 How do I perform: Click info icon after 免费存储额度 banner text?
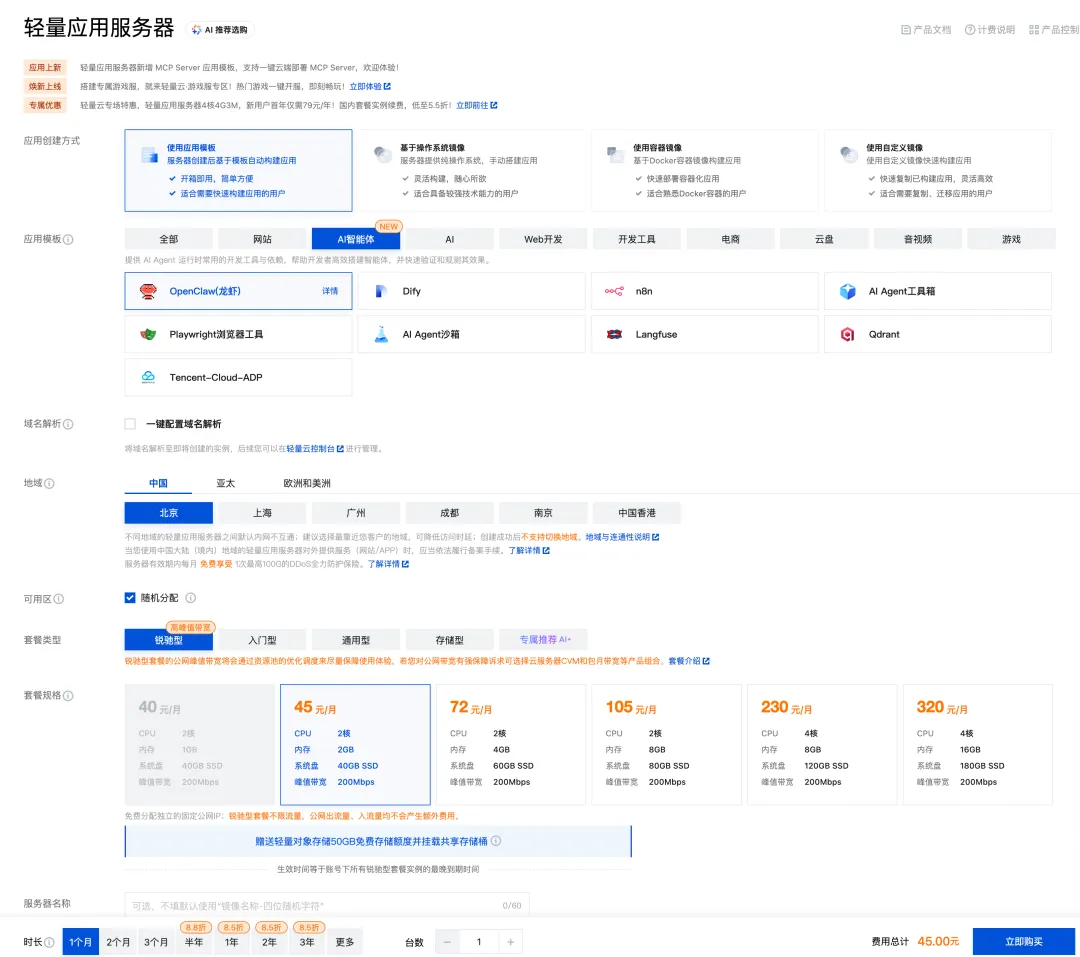coord(496,841)
